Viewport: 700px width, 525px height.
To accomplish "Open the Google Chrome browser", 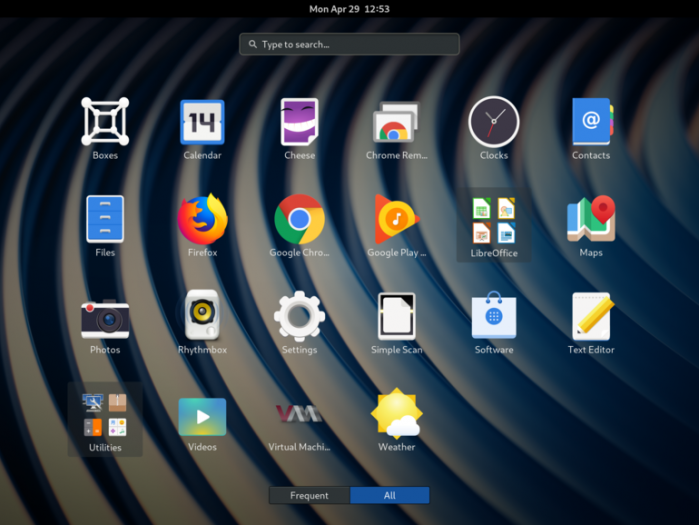I will [299, 219].
